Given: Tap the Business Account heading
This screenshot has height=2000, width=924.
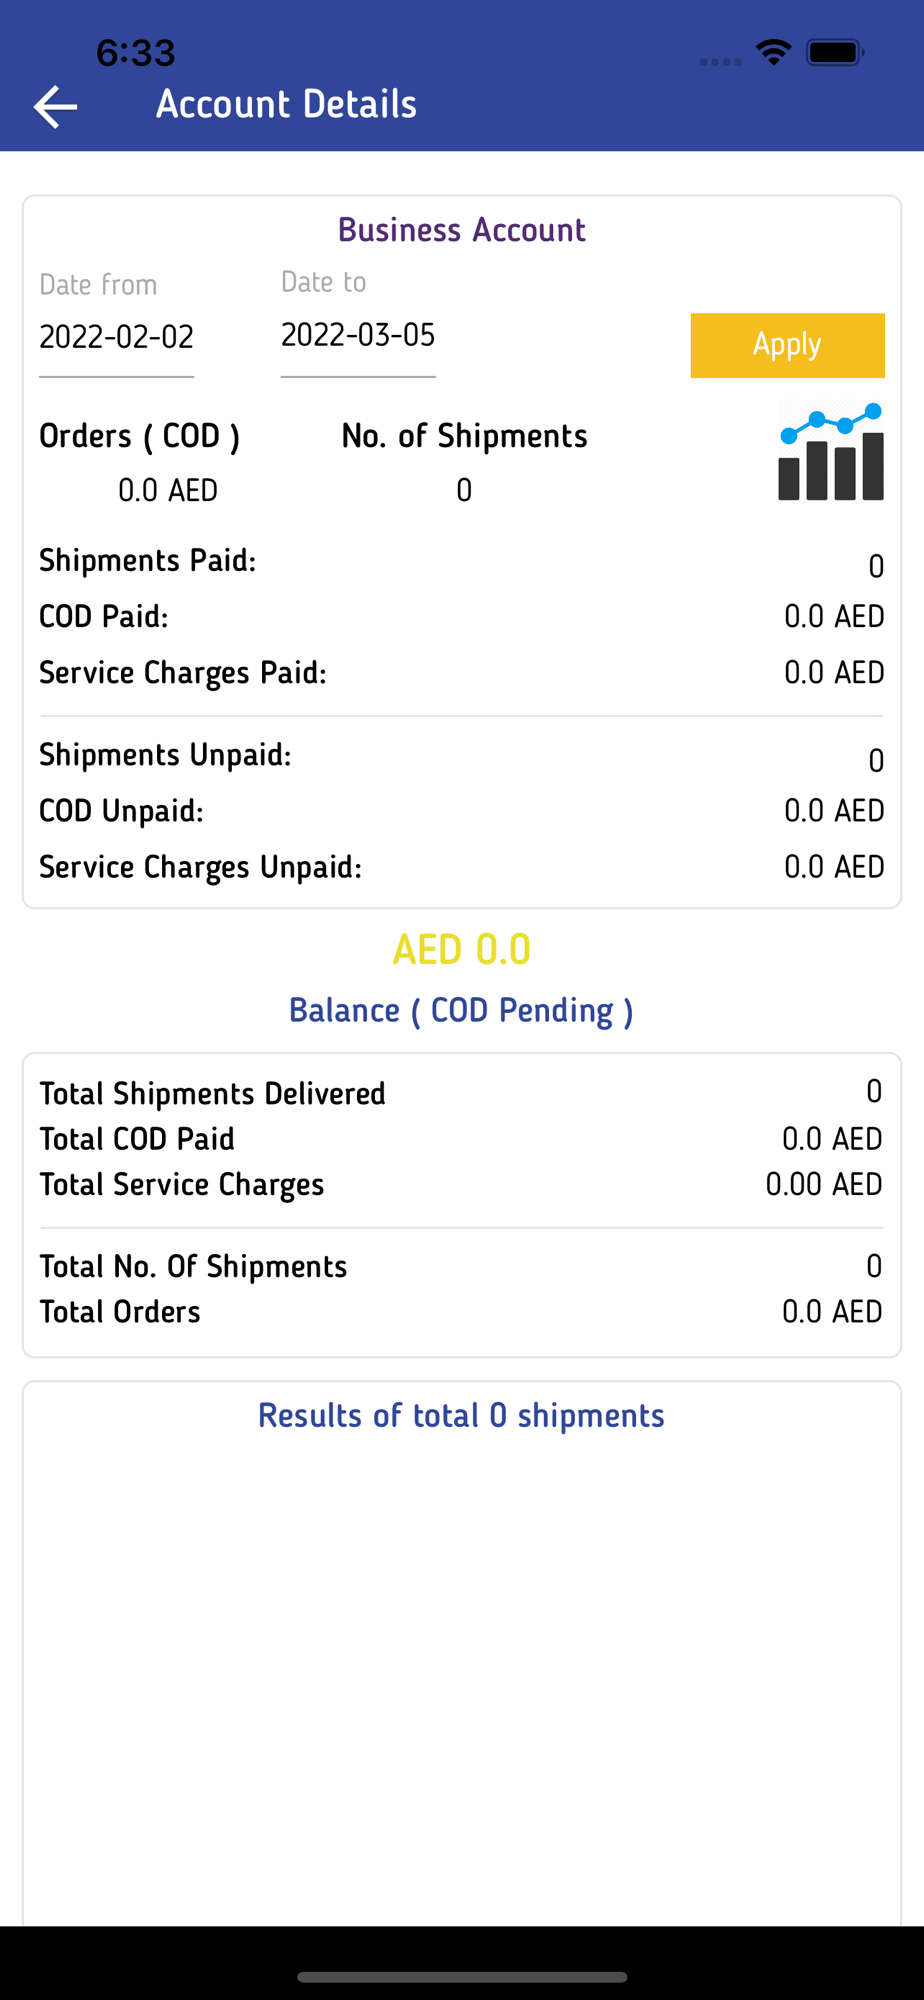Looking at the screenshot, I should pos(461,230).
